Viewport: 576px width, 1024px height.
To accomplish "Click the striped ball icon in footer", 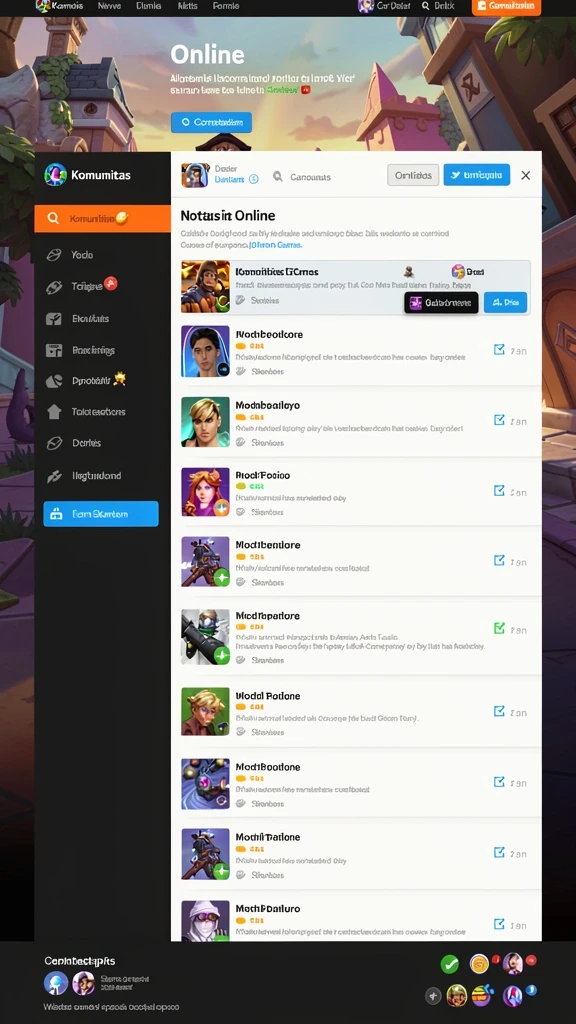I will [x=482, y=996].
